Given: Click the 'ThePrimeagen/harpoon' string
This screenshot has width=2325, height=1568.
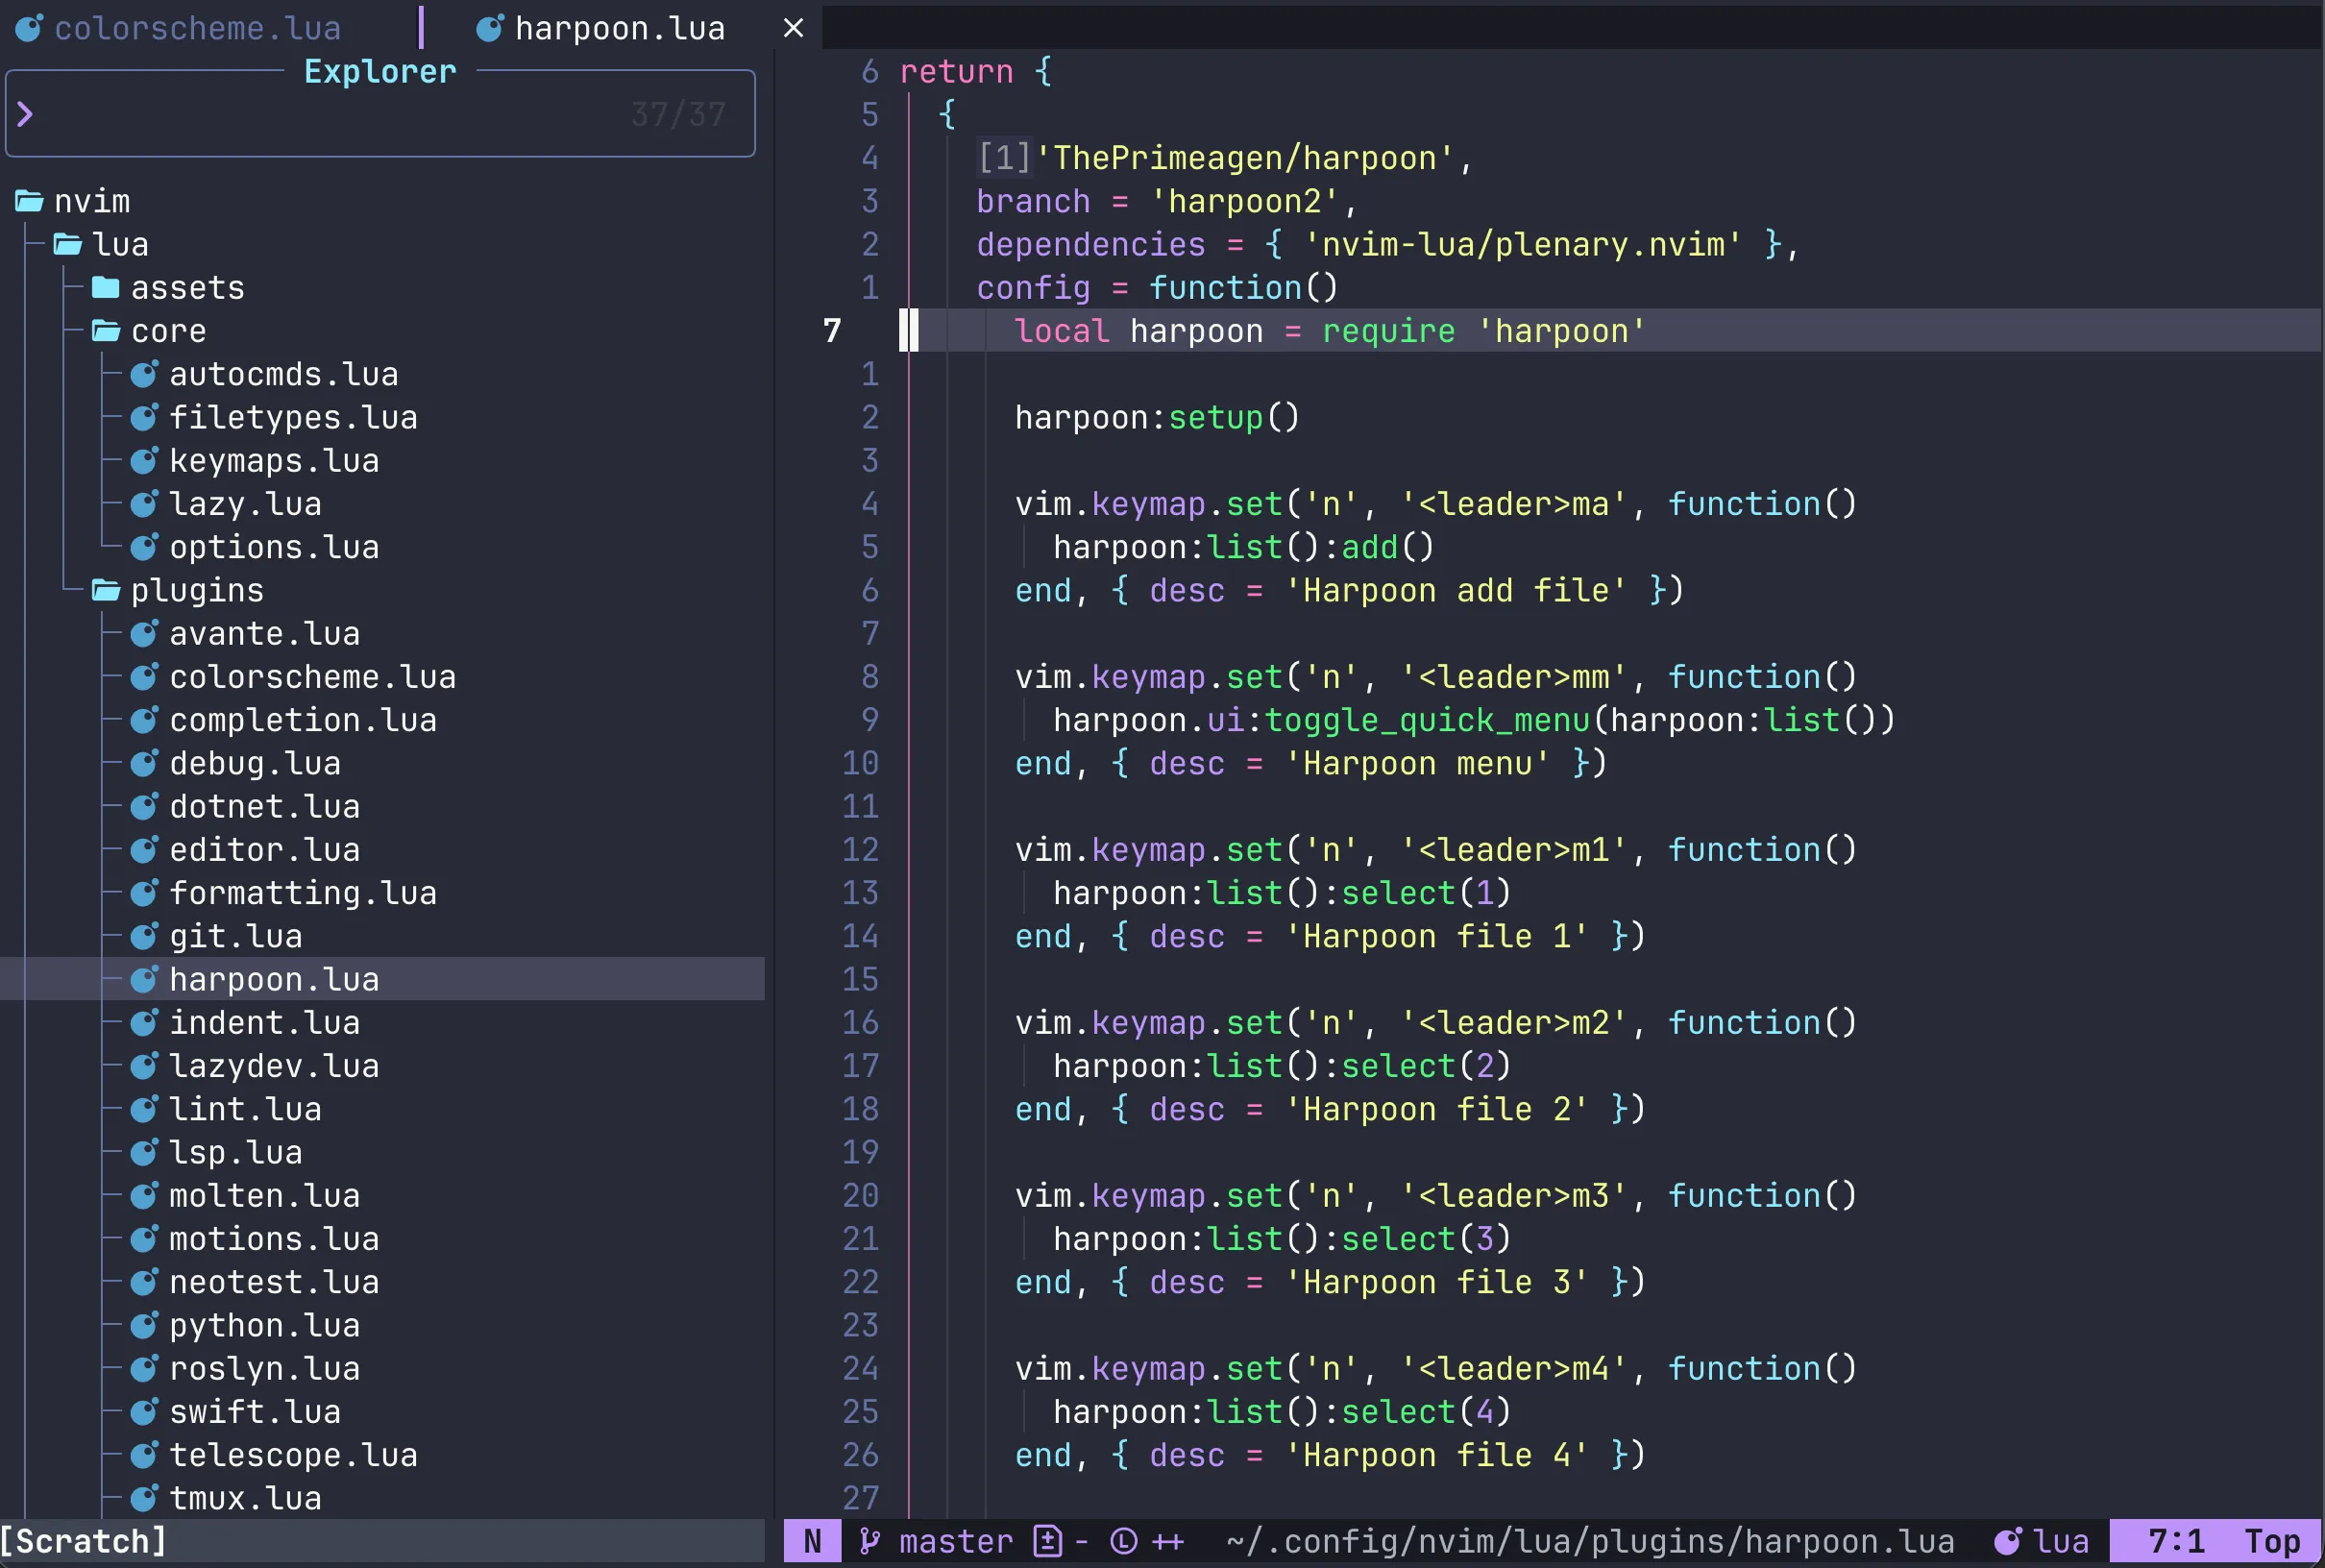Looking at the screenshot, I should click(x=1244, y=158).
